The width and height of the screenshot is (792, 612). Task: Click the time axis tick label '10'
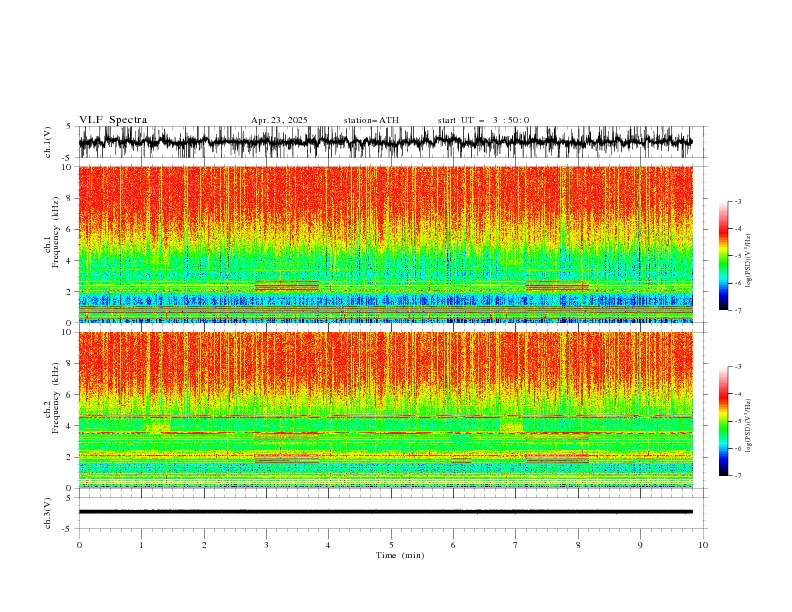pyautogui.click(x=703, y=545)
